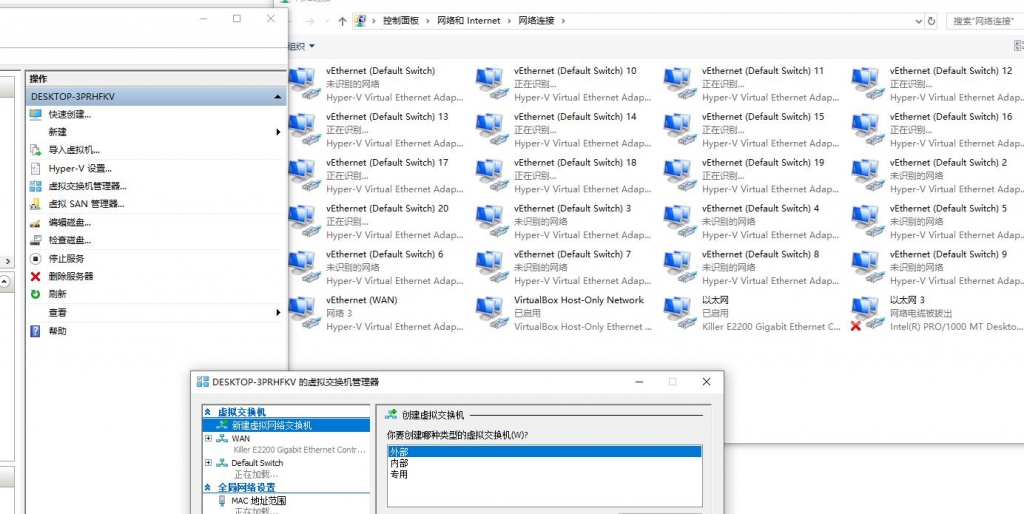Select vEthernet (Default Switch) 5 adapter icon
1024x514 pixels.
coord(867,221)
